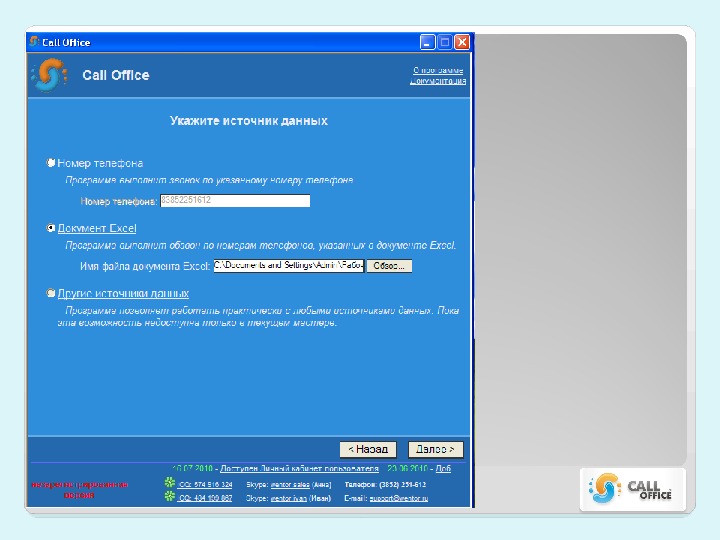Click the Call Office logo thumbnail on the slide
720x540 pixels.
coord(632,489)
